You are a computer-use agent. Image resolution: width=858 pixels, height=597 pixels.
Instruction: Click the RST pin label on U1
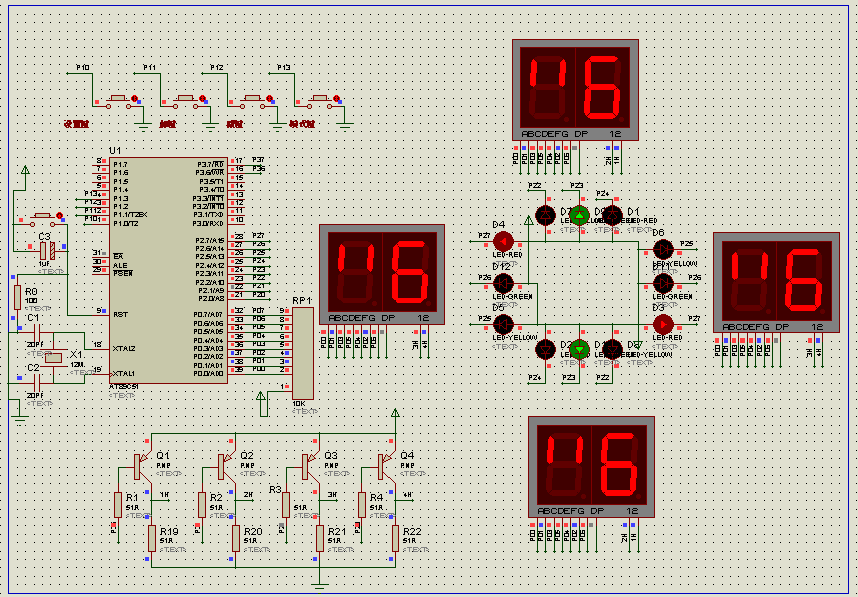(x=120, y=315)
